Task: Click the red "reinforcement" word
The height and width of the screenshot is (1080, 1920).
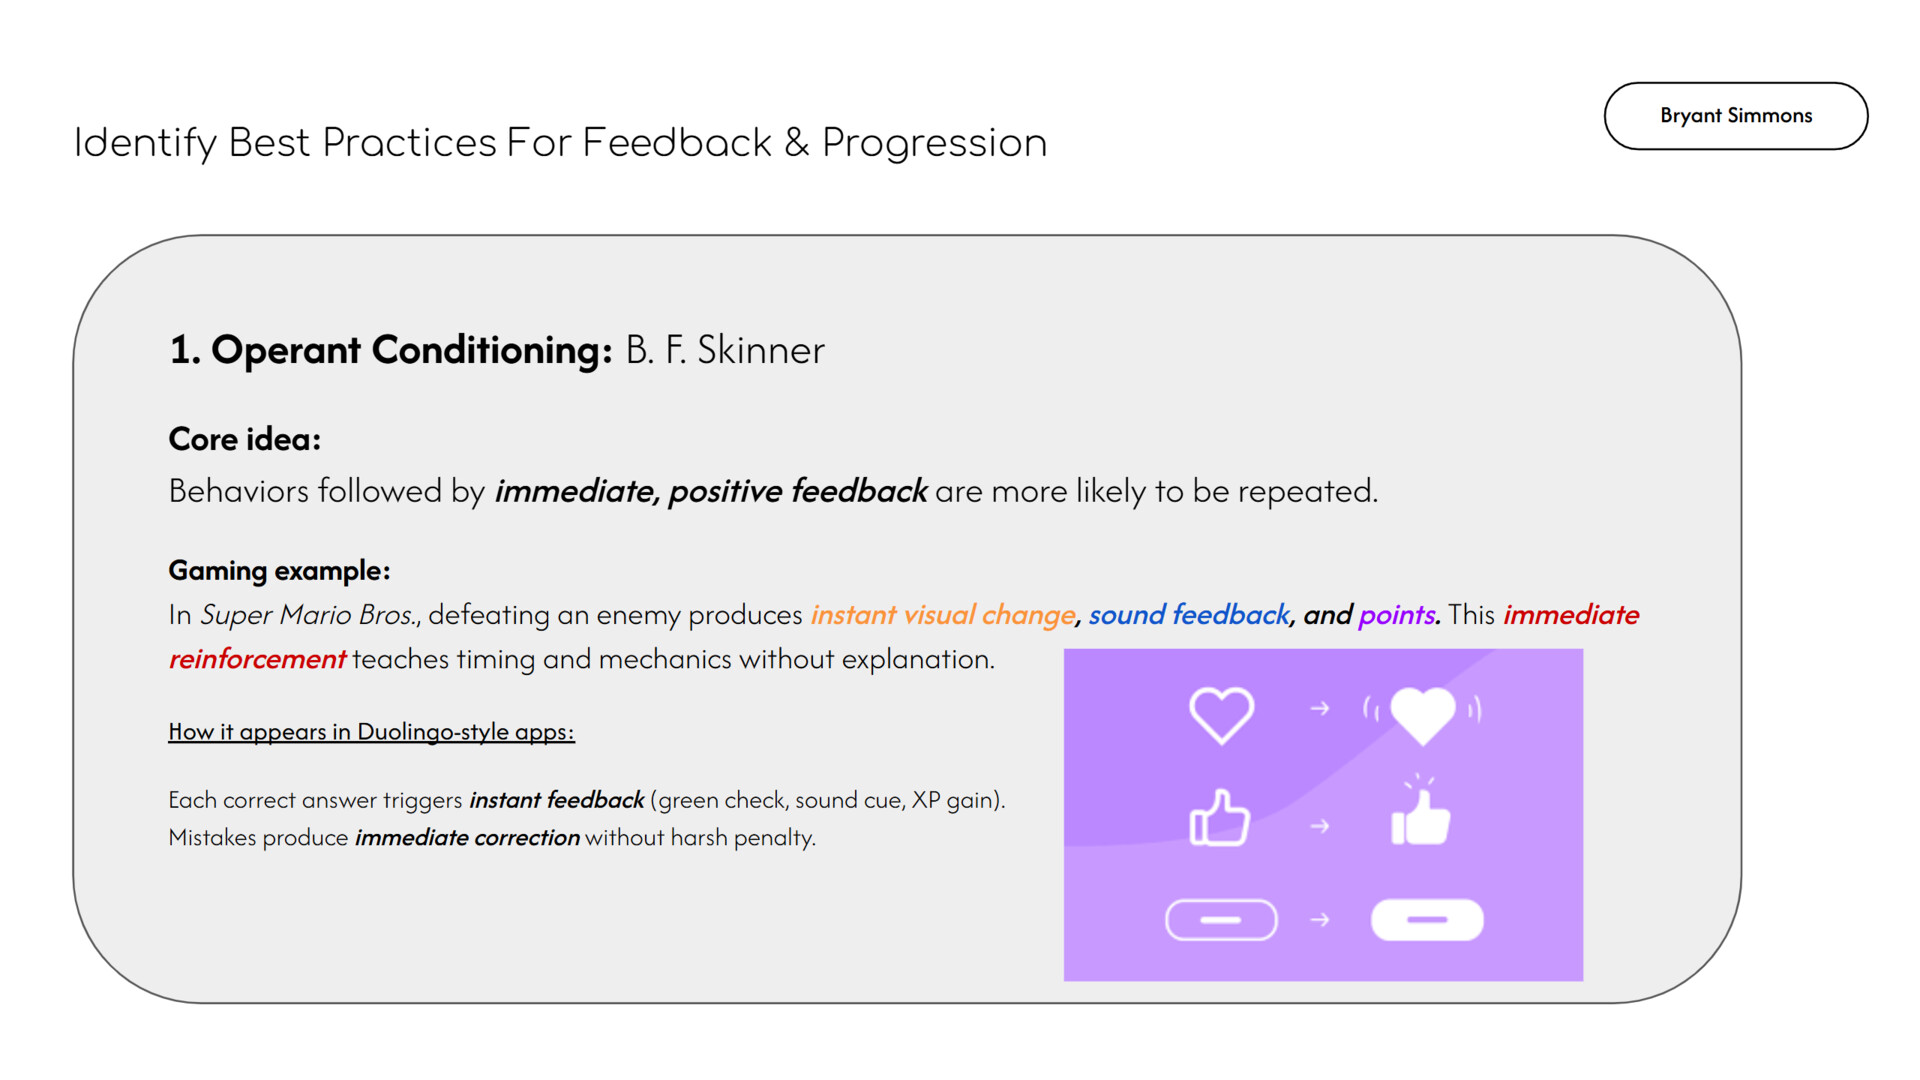Action: click(x=257, y=660)
